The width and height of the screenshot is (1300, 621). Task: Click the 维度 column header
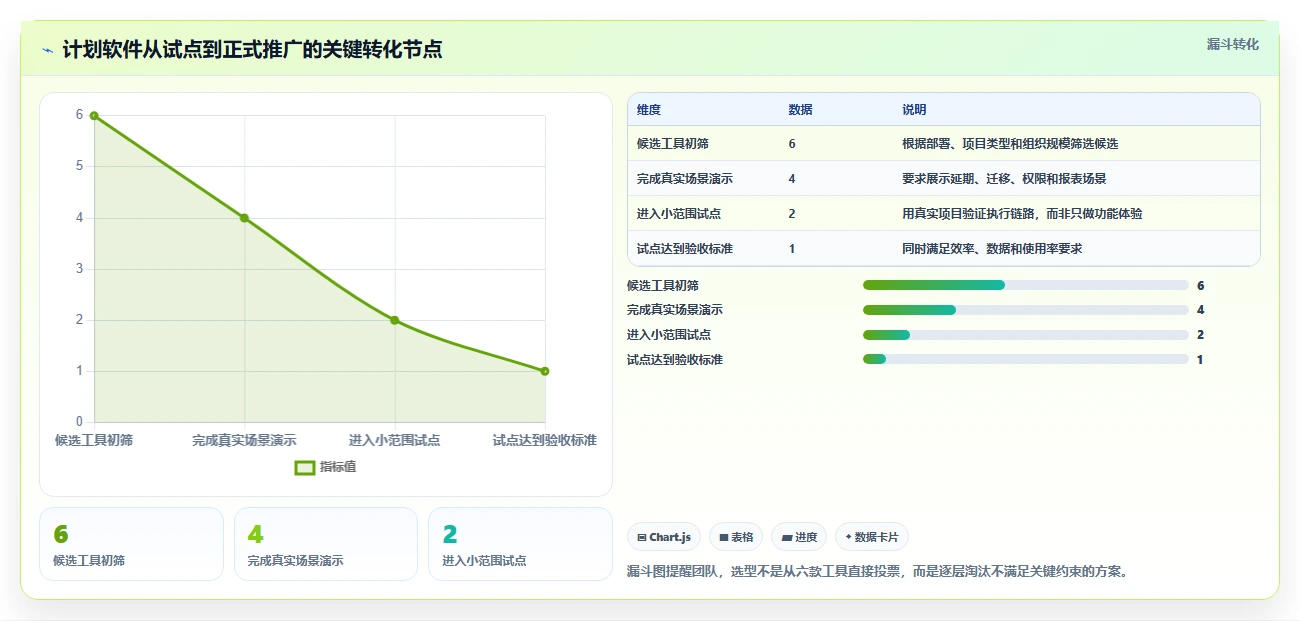649,109
